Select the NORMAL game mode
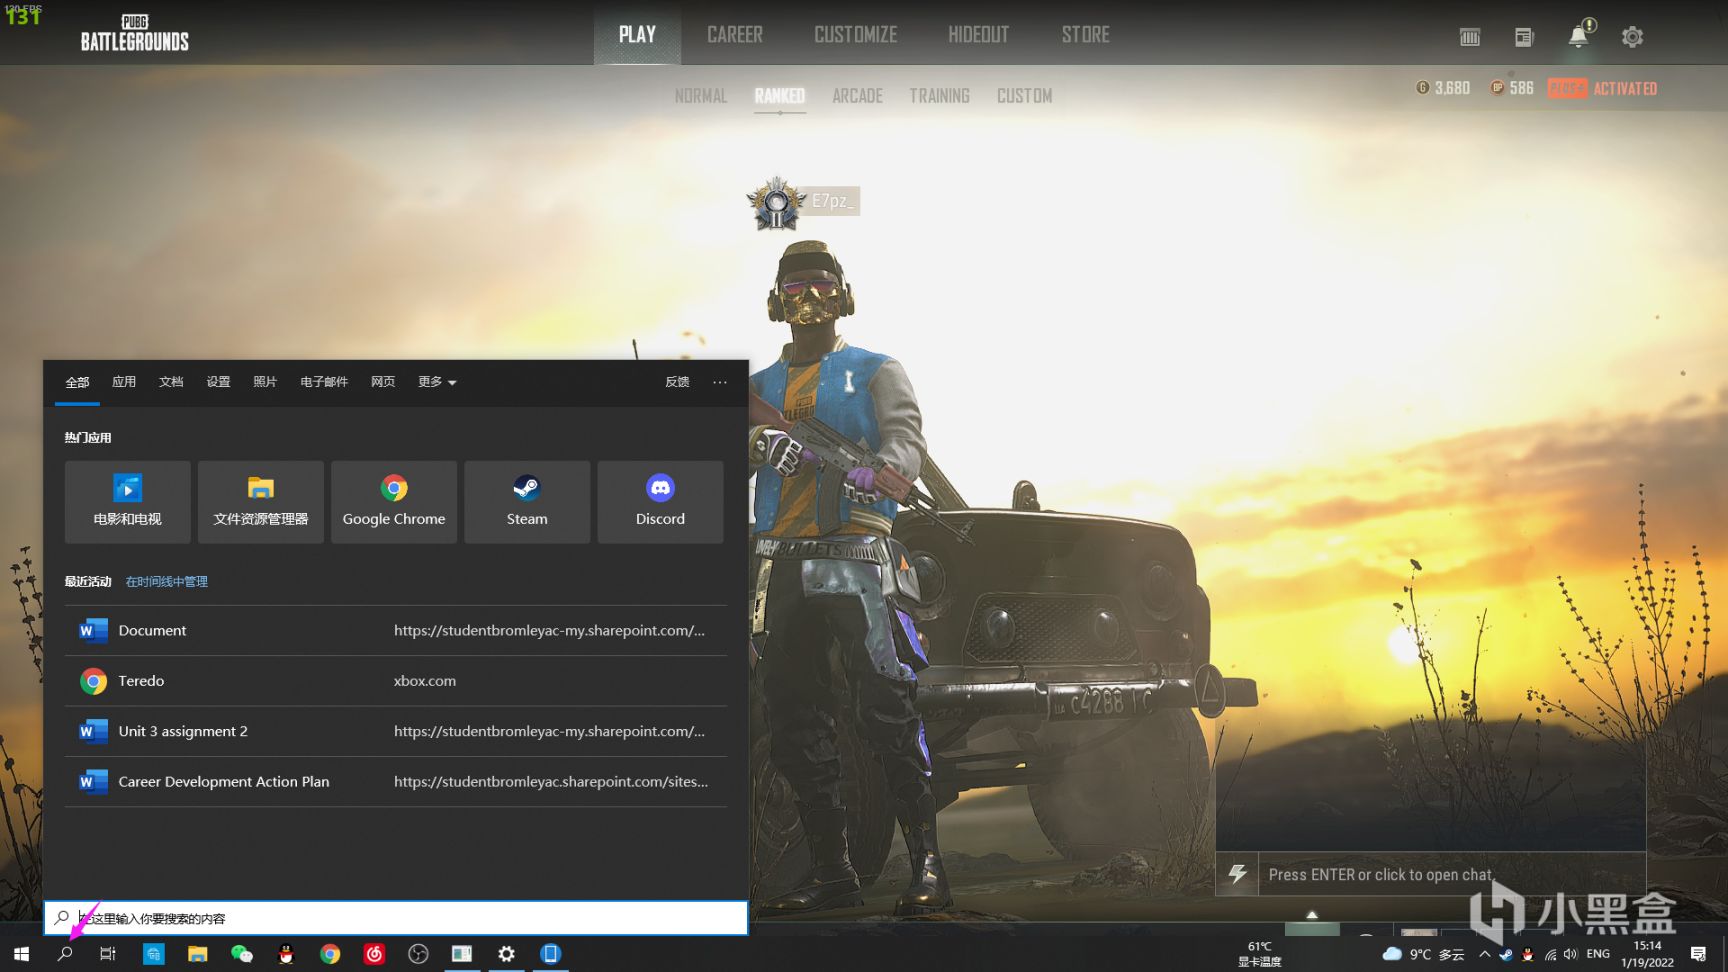This screenshot has width=1728, height=972. point(701,96)
